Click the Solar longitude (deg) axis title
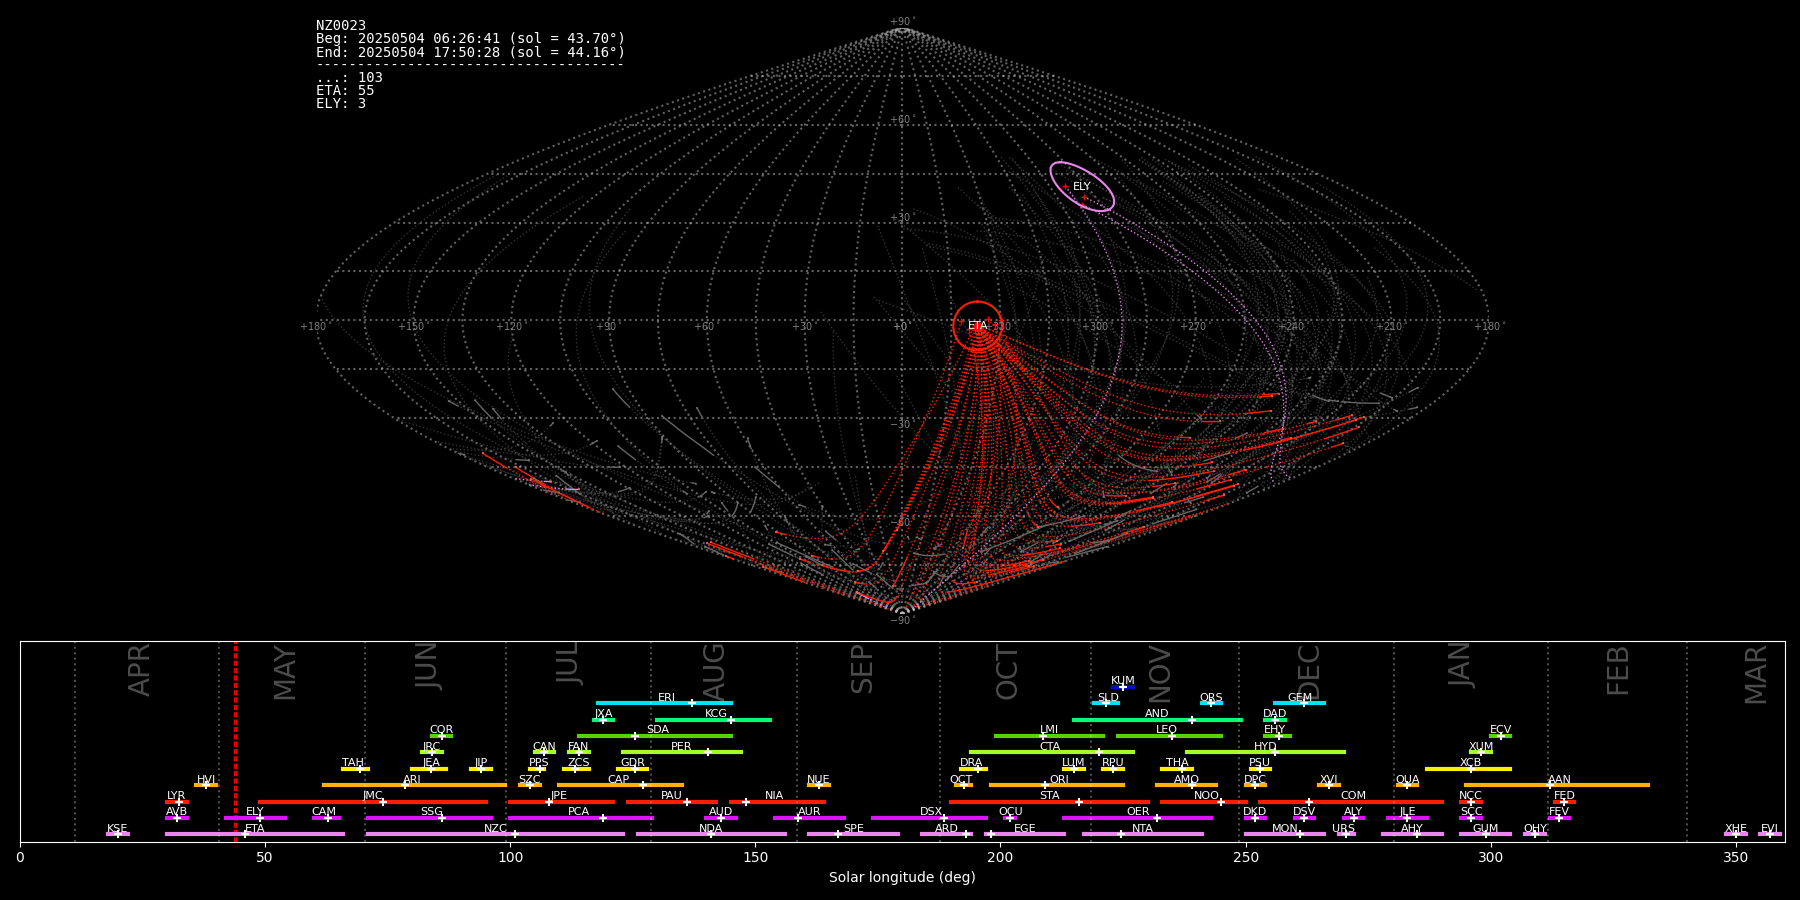 902,878
